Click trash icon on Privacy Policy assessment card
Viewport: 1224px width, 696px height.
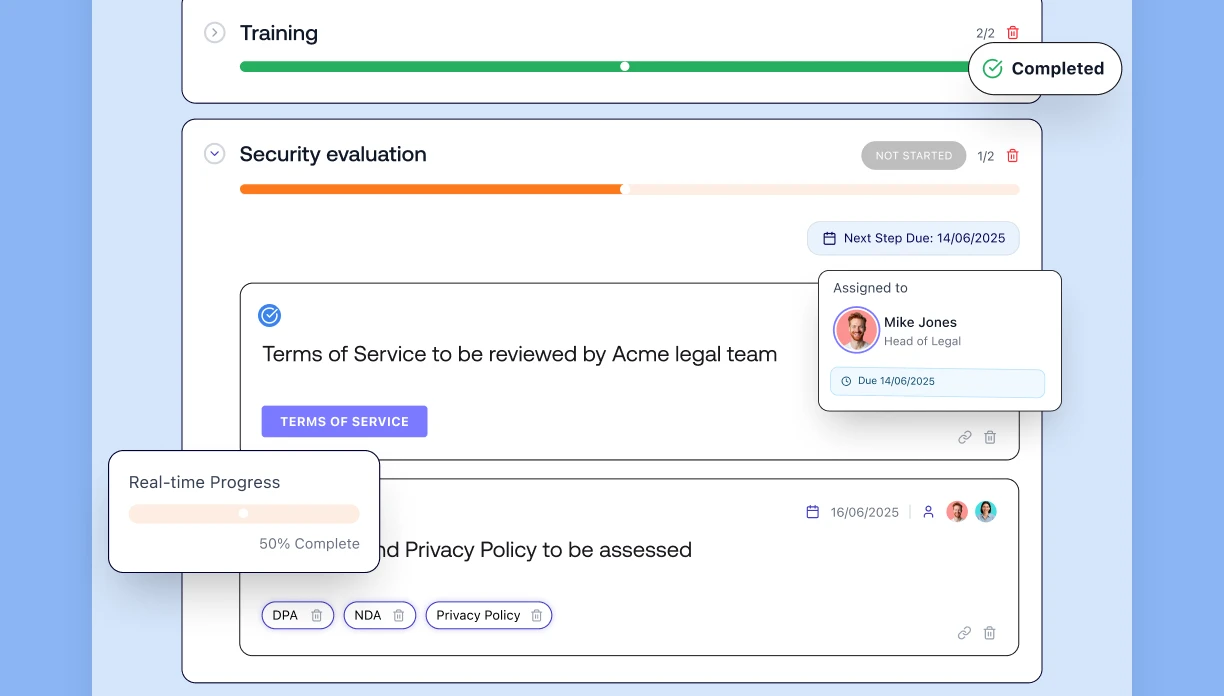990,633
